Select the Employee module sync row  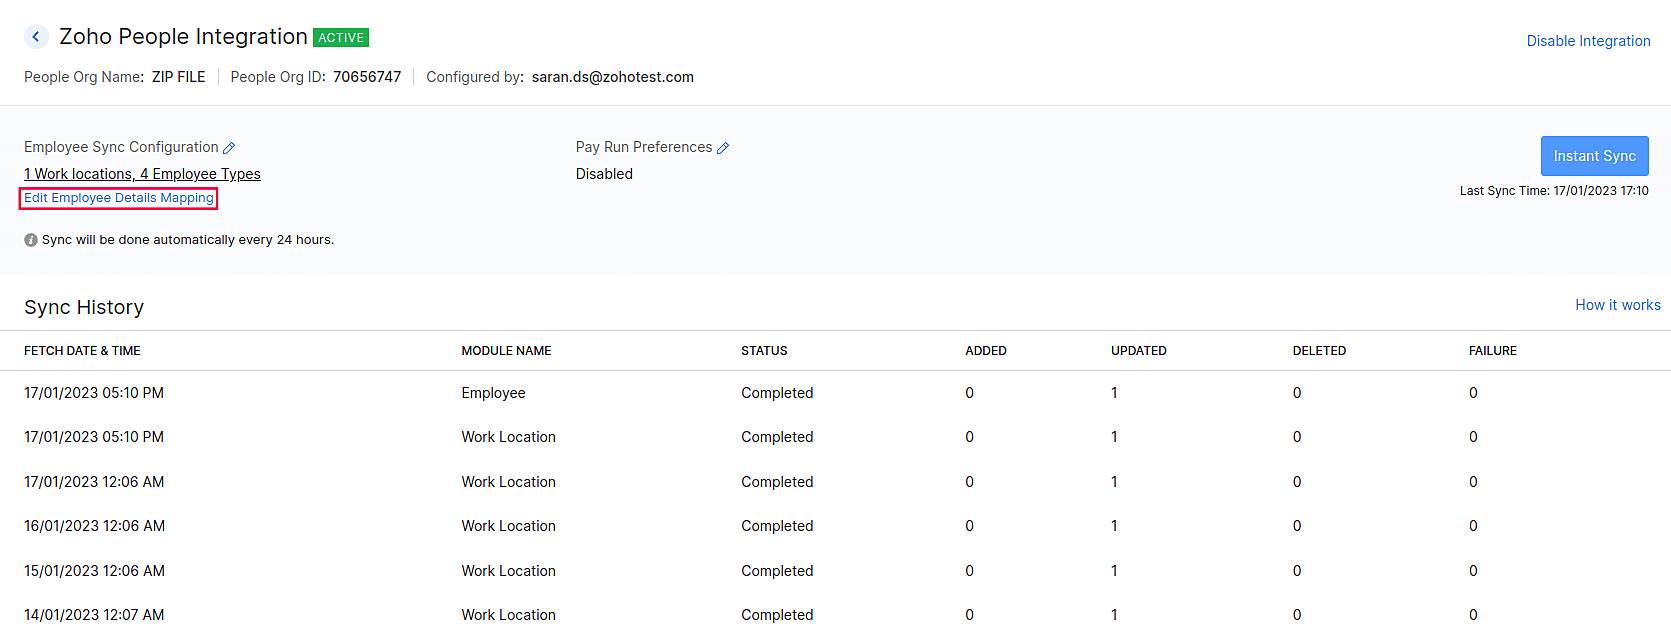493,393
